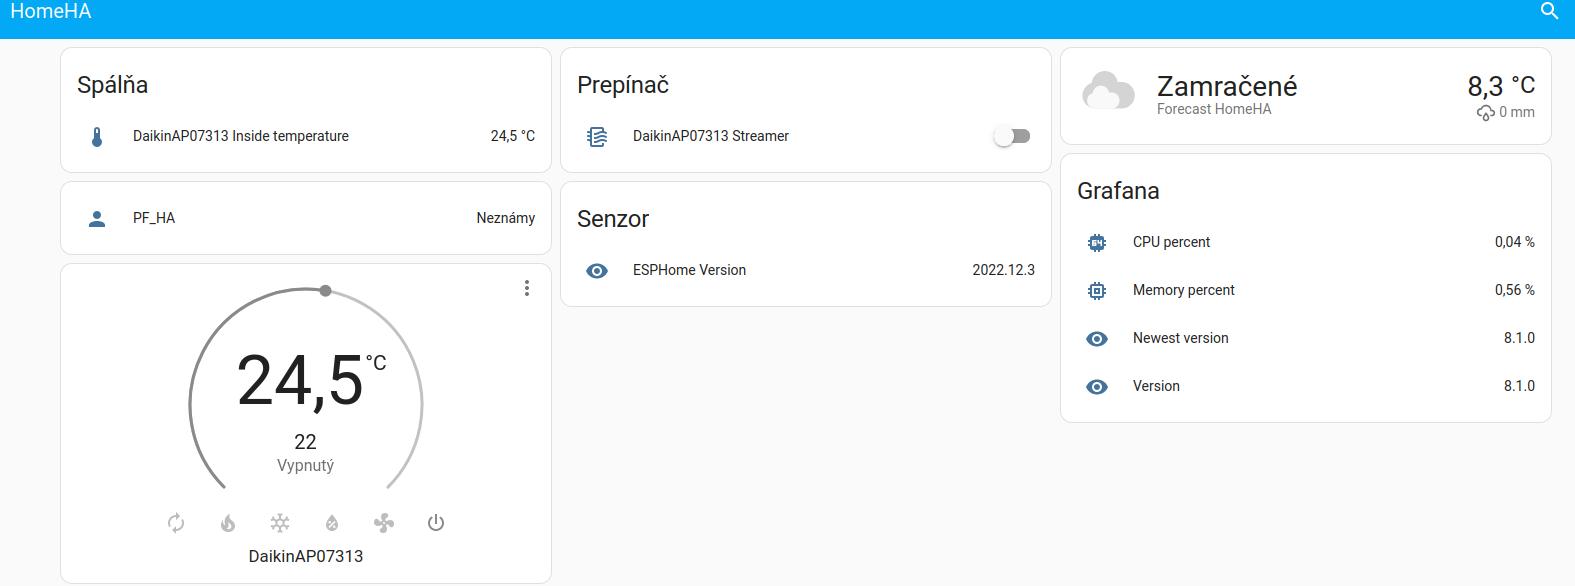The height and width of the screenshot is (586, 1575).
Task: Click the thermometer icon for Inside temperature
Action: coord(97,137)
